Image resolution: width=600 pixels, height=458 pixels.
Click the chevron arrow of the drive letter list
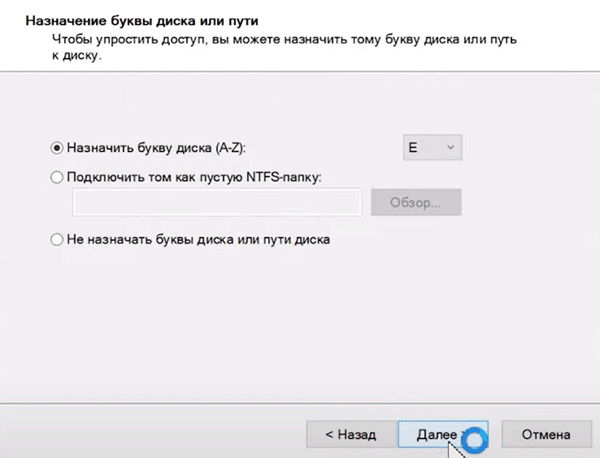point(450,148)
